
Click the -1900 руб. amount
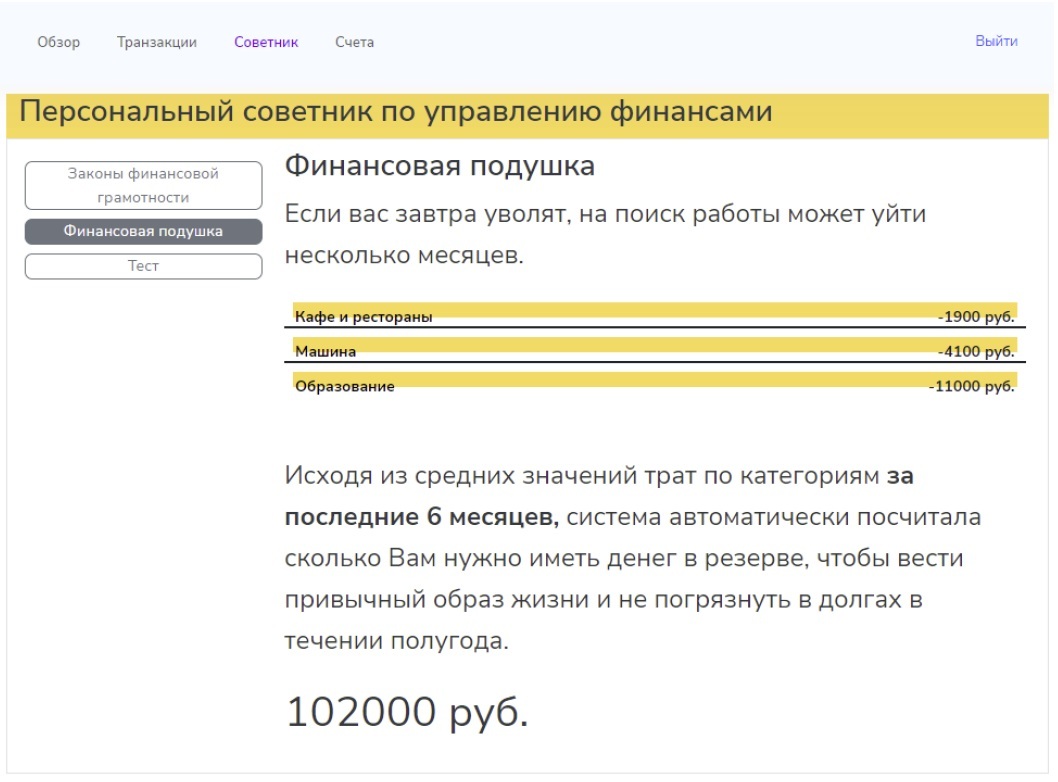(976, 318)
